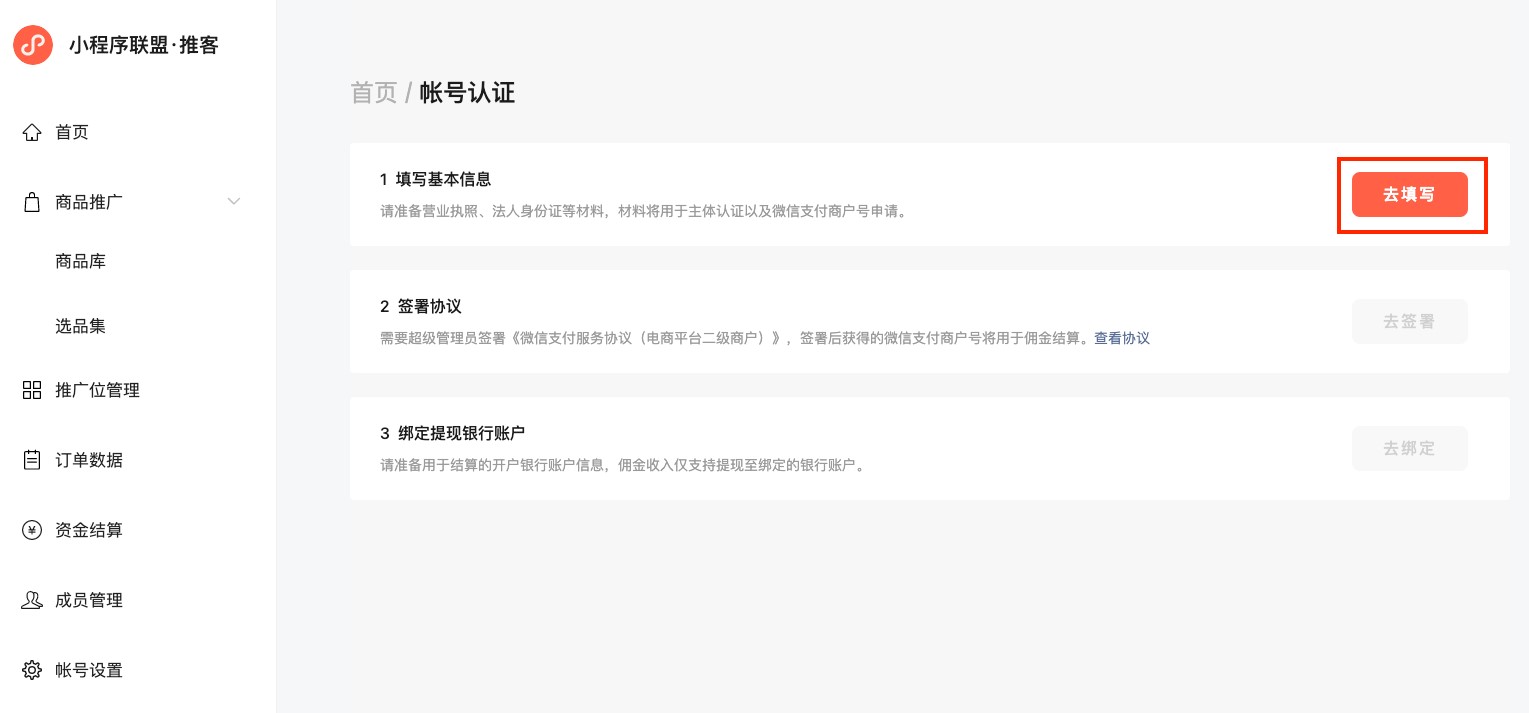The width and height of the screenshot is (1529, 713).
Task: Select 选品集 in the sidebar
Action: 81,326
